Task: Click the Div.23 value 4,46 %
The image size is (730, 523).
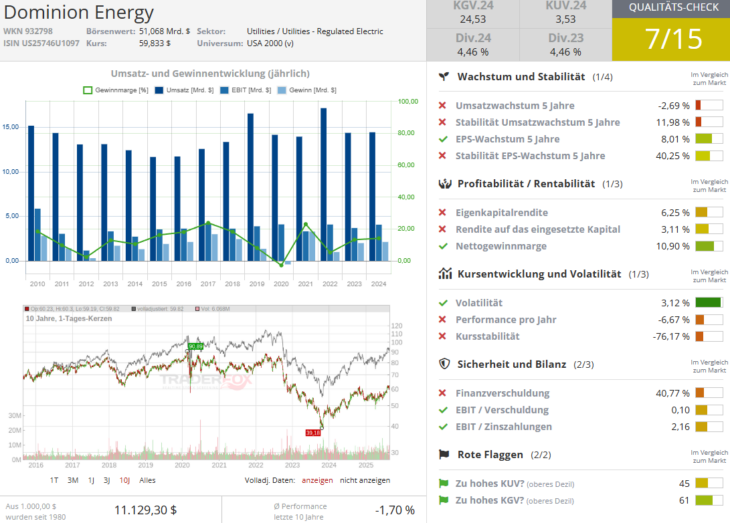Action: 565,52
